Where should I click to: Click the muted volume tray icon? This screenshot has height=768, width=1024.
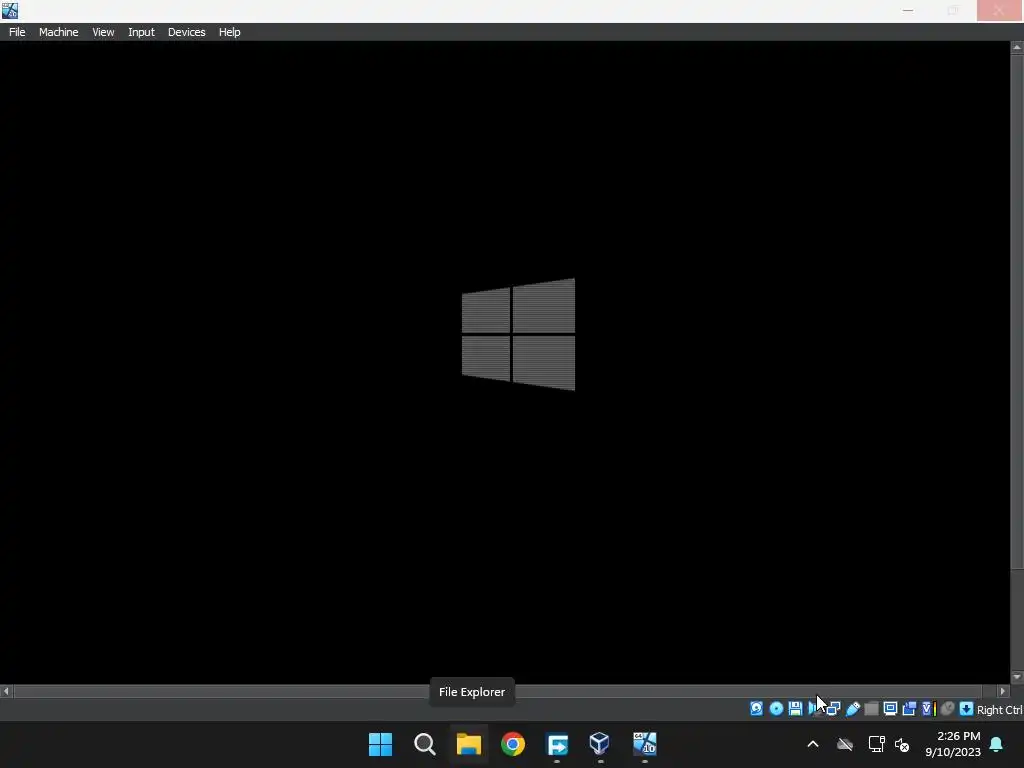point(902,744)
